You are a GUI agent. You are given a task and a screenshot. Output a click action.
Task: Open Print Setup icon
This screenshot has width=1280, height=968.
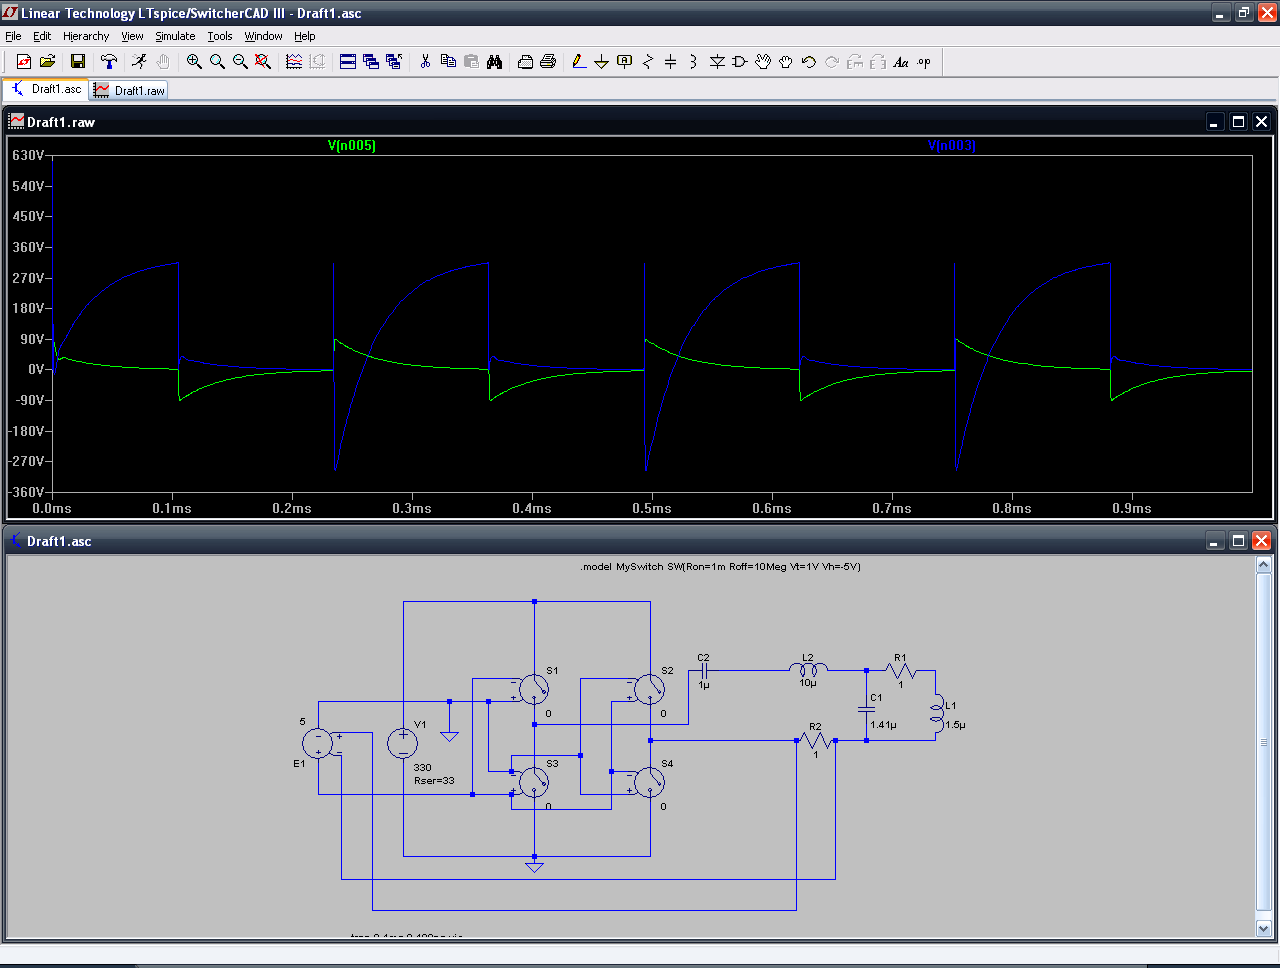[525, 62]
